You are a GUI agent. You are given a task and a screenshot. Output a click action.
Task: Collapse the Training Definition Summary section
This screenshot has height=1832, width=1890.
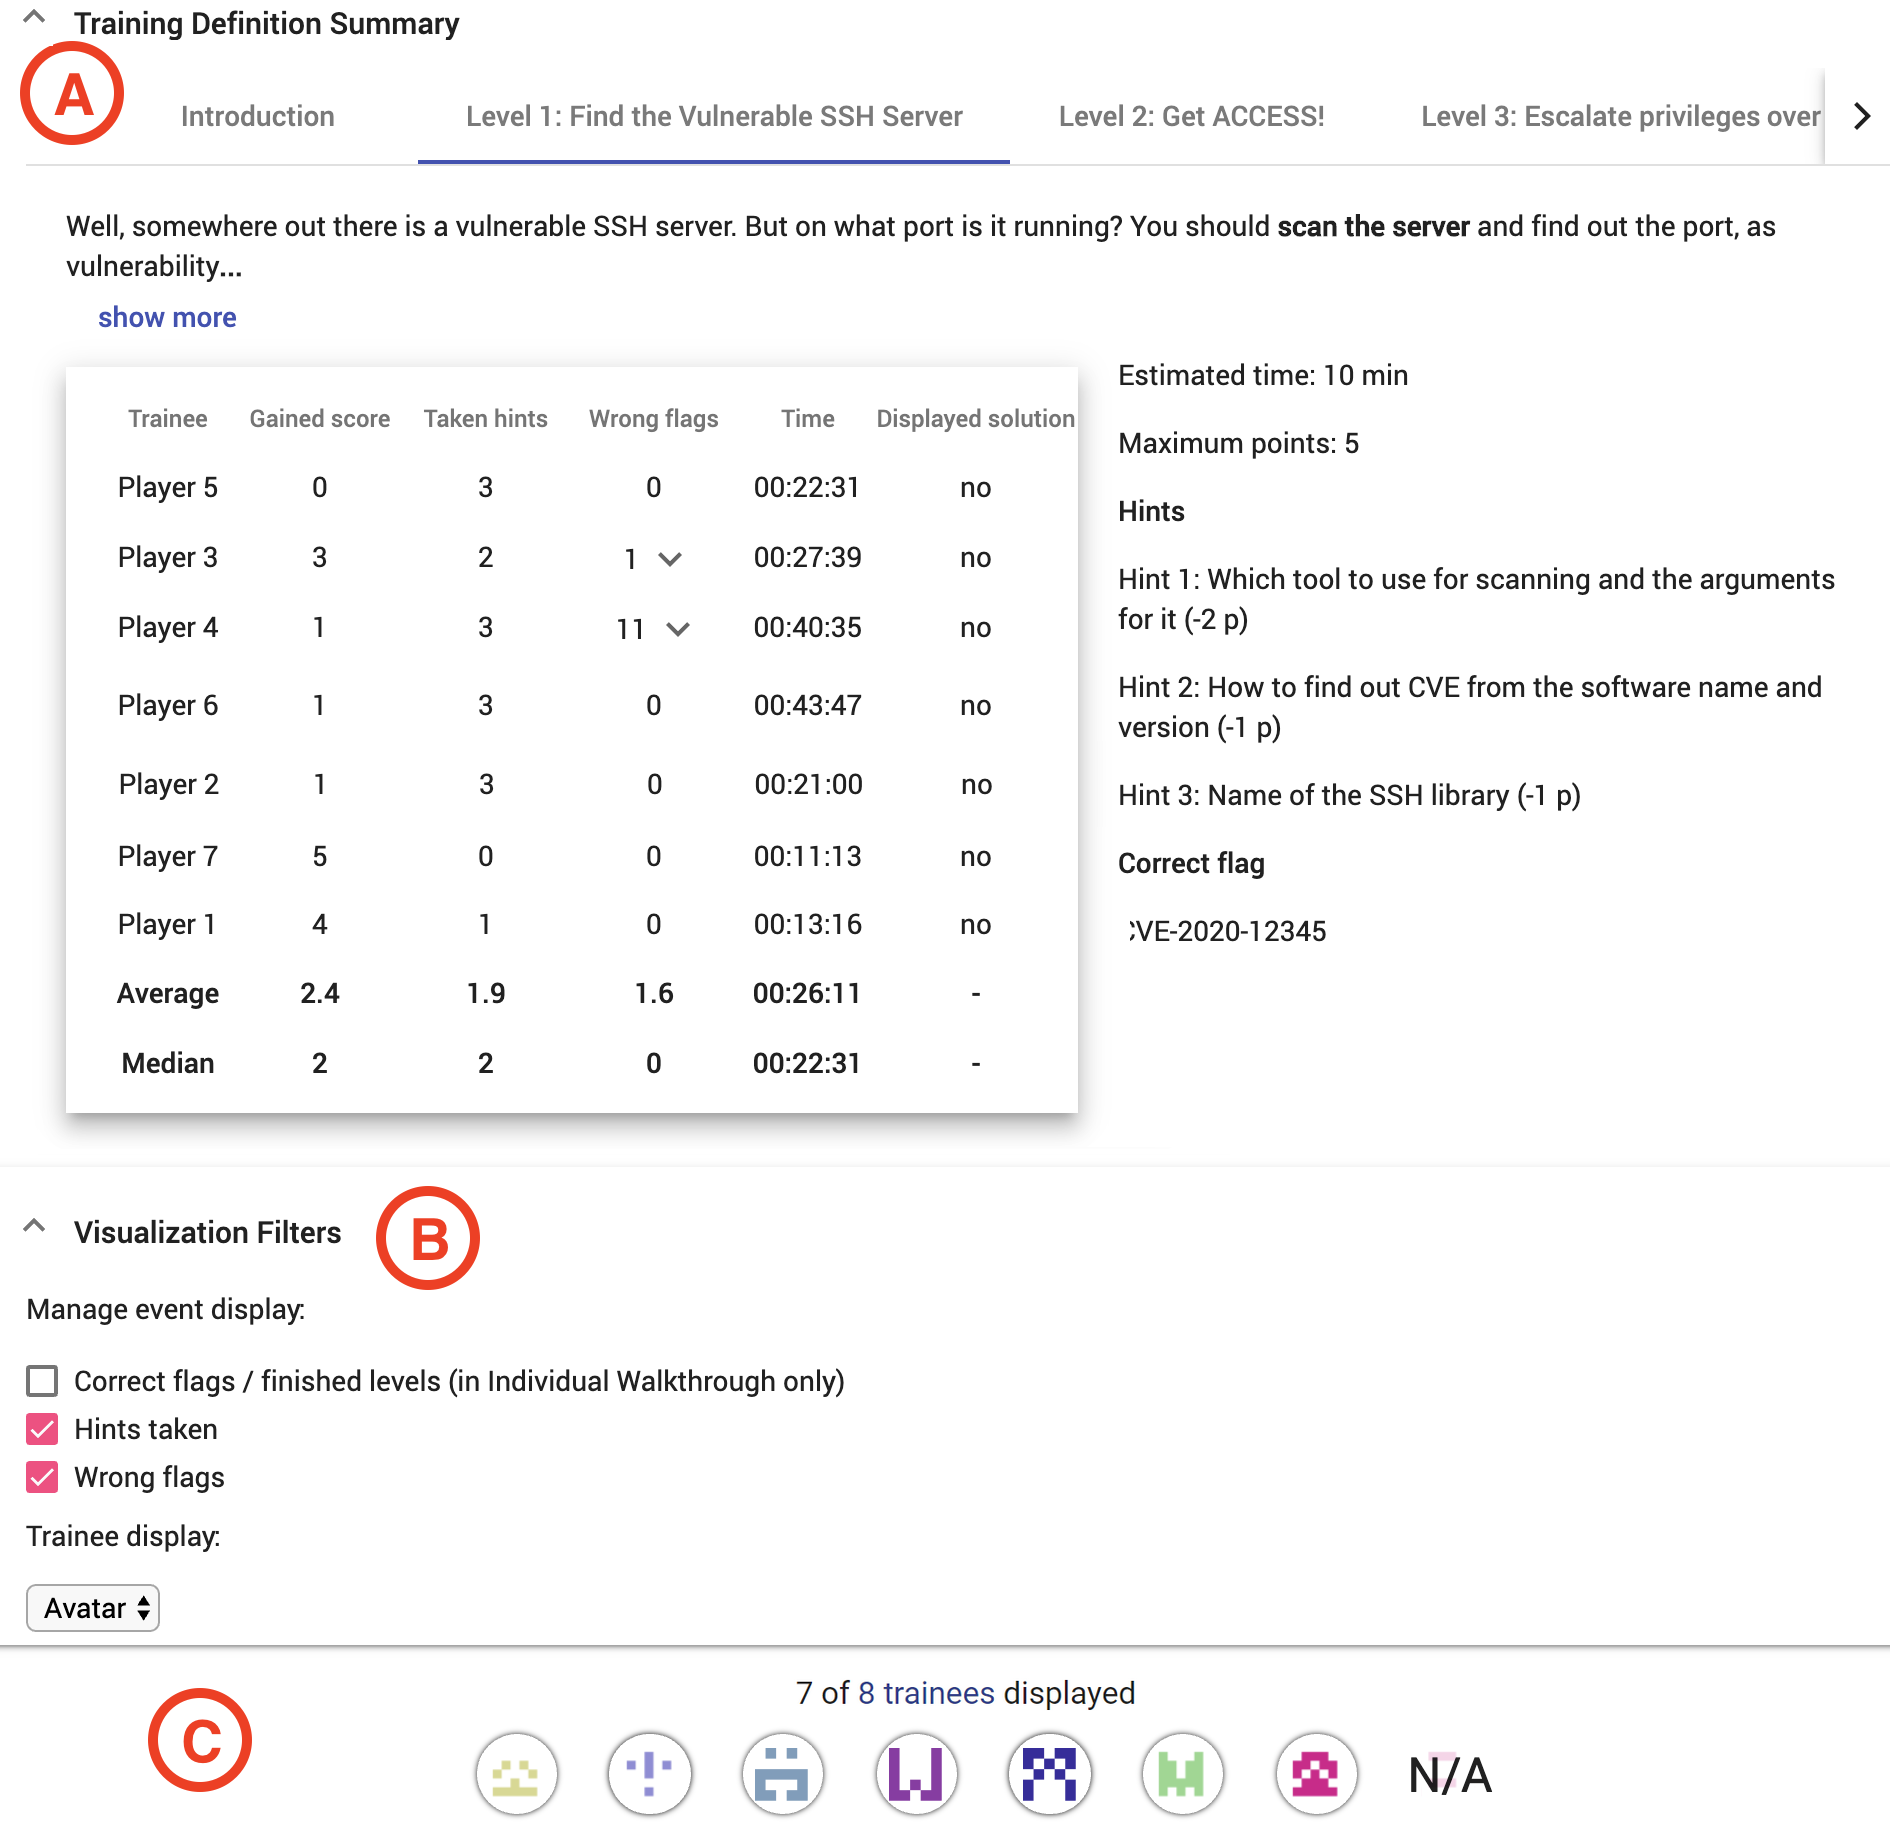click(x=34, y=18)
